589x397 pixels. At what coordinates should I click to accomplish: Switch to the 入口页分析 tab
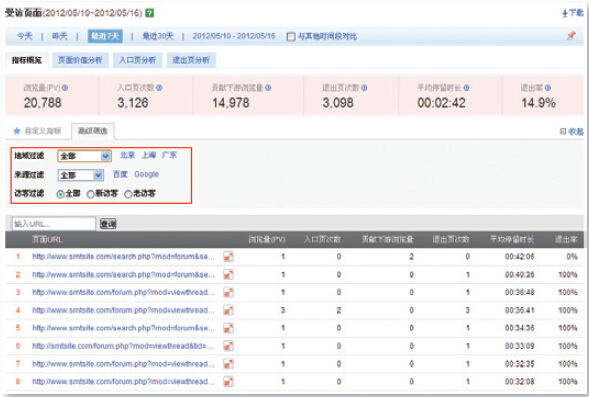[x=137, y=60]
